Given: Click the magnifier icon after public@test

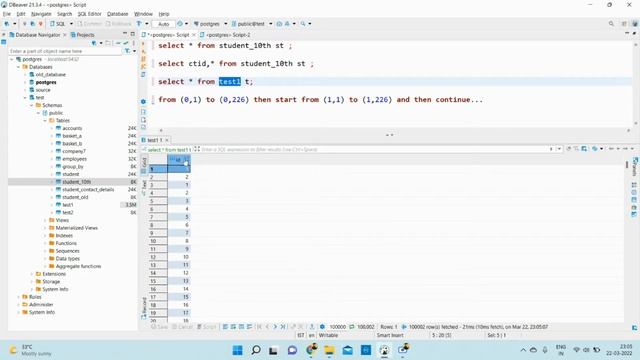Looking at the screenshot, I should pyautogui.click(x=303, y=24).
